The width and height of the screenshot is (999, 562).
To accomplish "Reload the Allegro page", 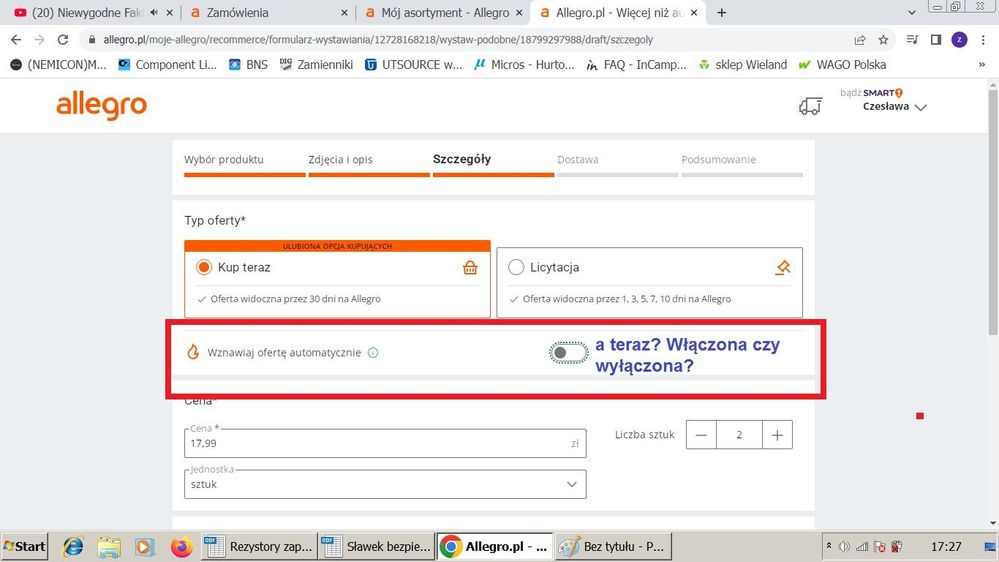I will [x=62, y=40].
